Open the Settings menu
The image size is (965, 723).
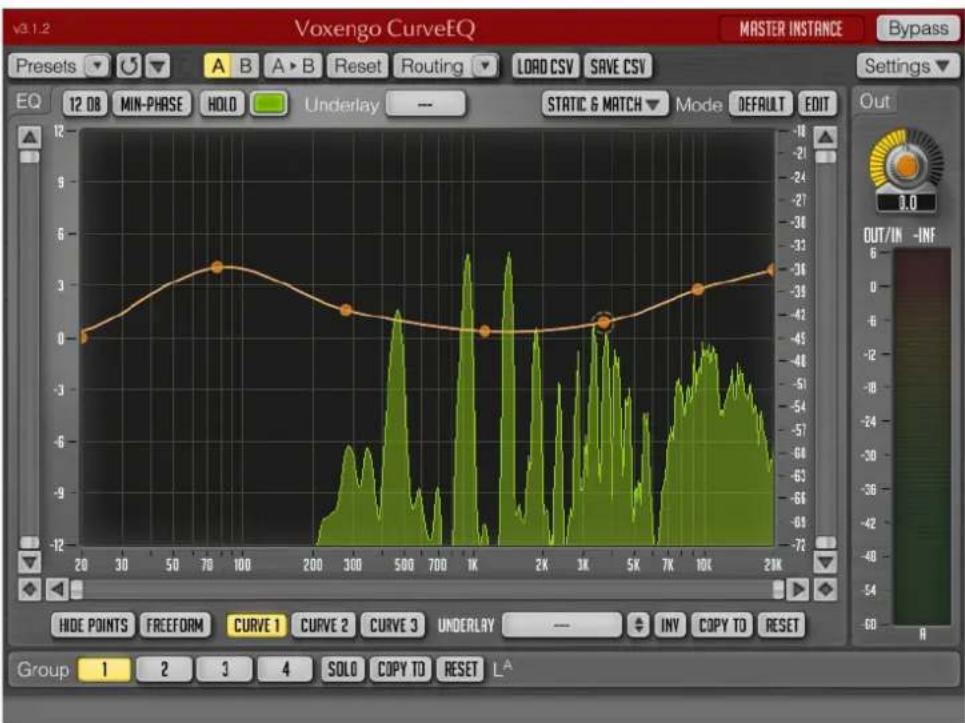pos(907,66)
